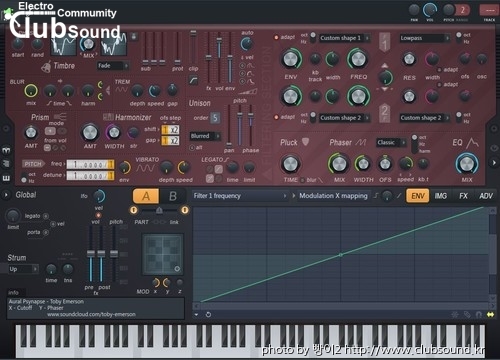500x360 pixels.
Task: Click the yellow snap arrows icon
Action: pyautogui.click(x=490, y=314)
